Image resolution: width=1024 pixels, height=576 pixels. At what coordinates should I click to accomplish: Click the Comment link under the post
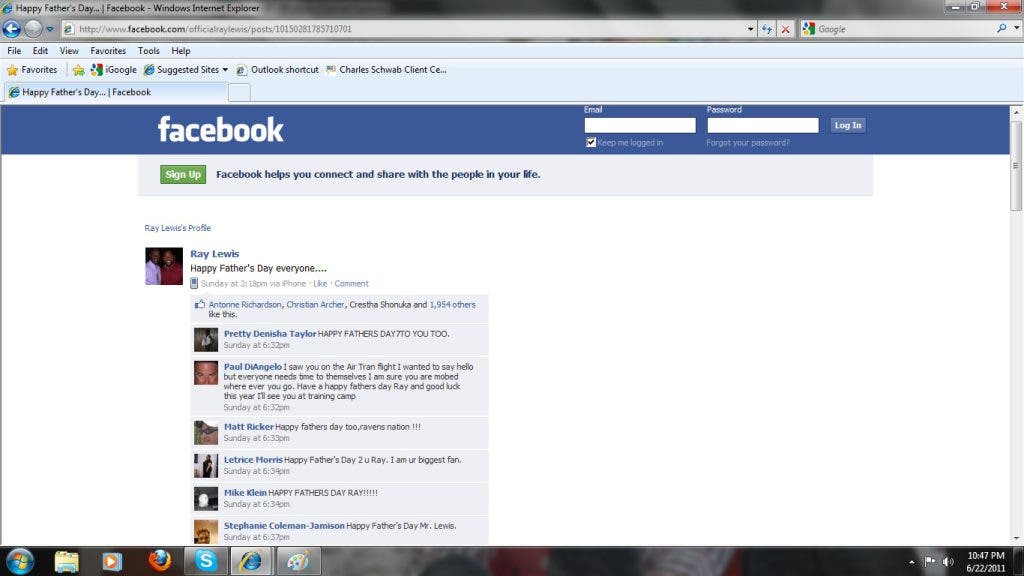tap(351, 283)
